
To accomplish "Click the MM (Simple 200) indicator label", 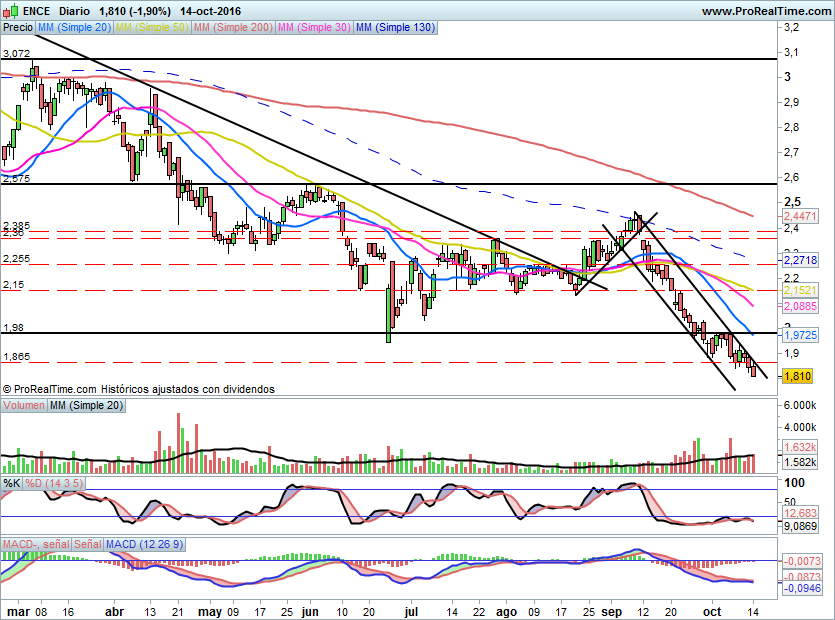I will 231,28.
